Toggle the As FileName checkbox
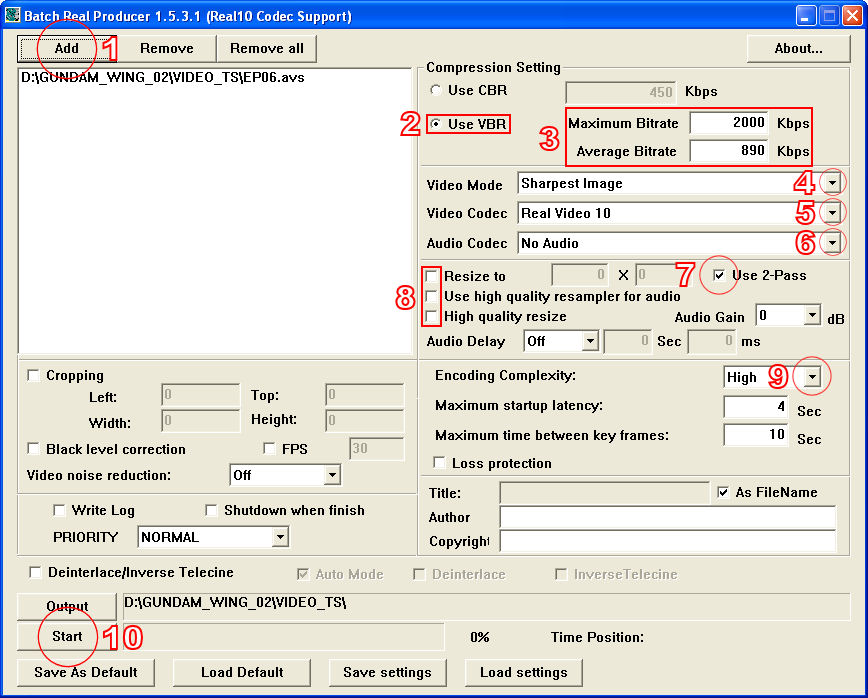The height and width of the screenshot is (698, 868). (x=723, y=492)
